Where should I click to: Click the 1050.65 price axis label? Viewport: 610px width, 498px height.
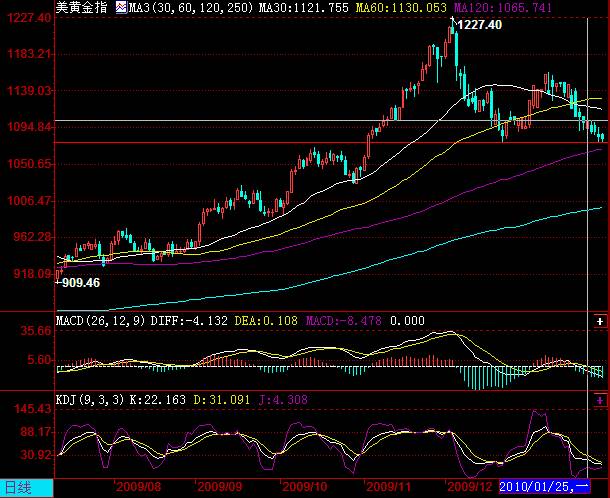[30, 163]
